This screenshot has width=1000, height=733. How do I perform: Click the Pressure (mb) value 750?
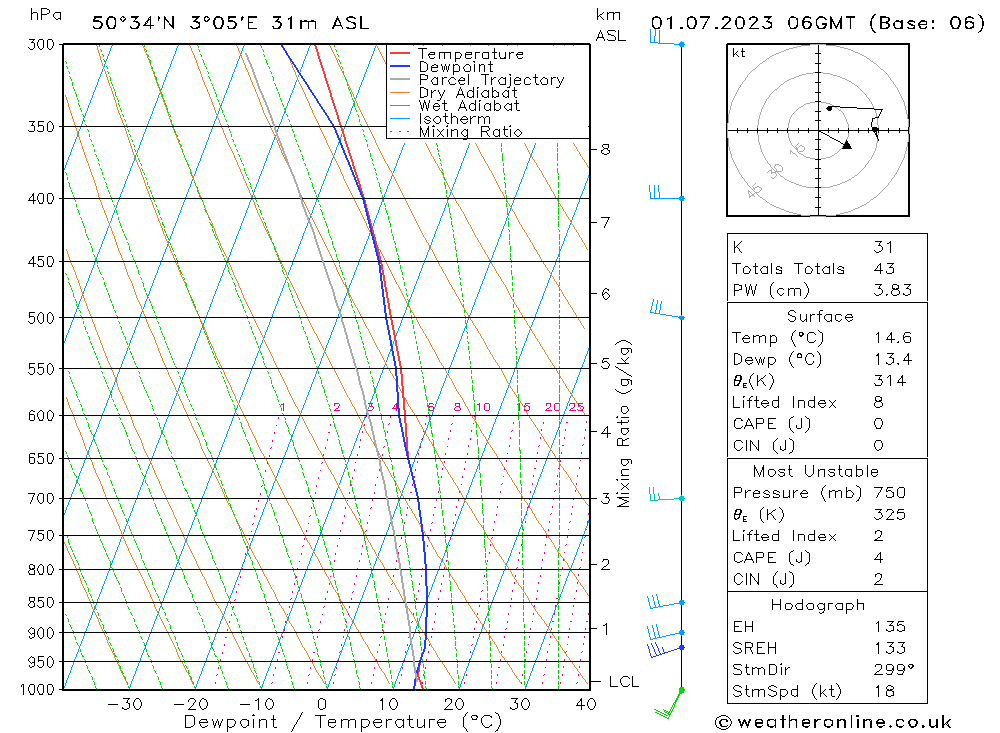(x=890, y=492)
